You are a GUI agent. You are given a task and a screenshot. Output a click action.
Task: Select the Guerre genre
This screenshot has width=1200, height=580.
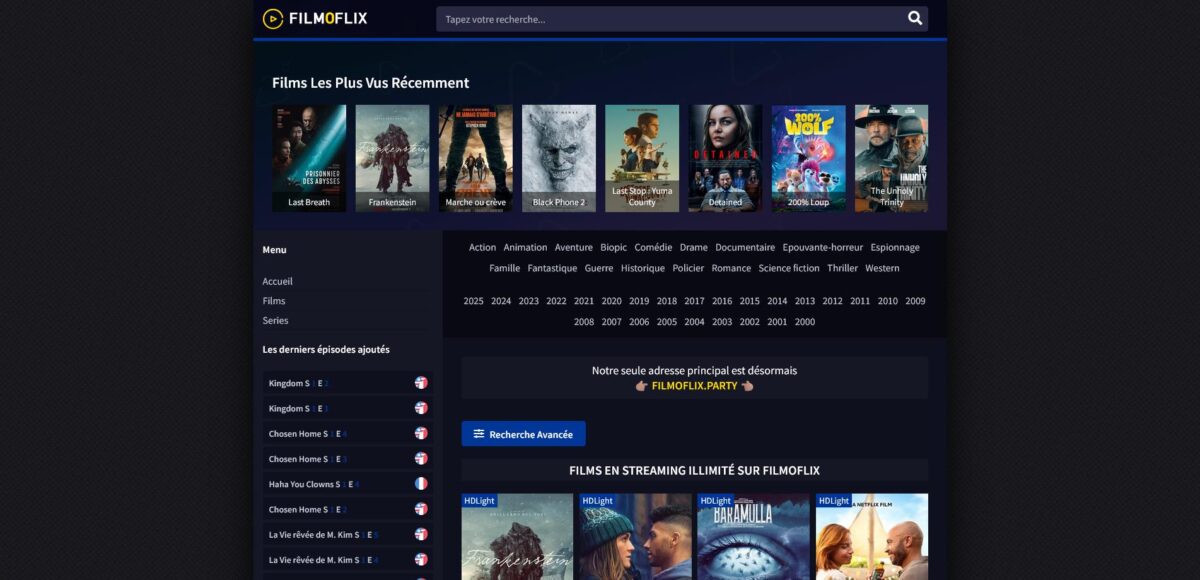(599, 268)
